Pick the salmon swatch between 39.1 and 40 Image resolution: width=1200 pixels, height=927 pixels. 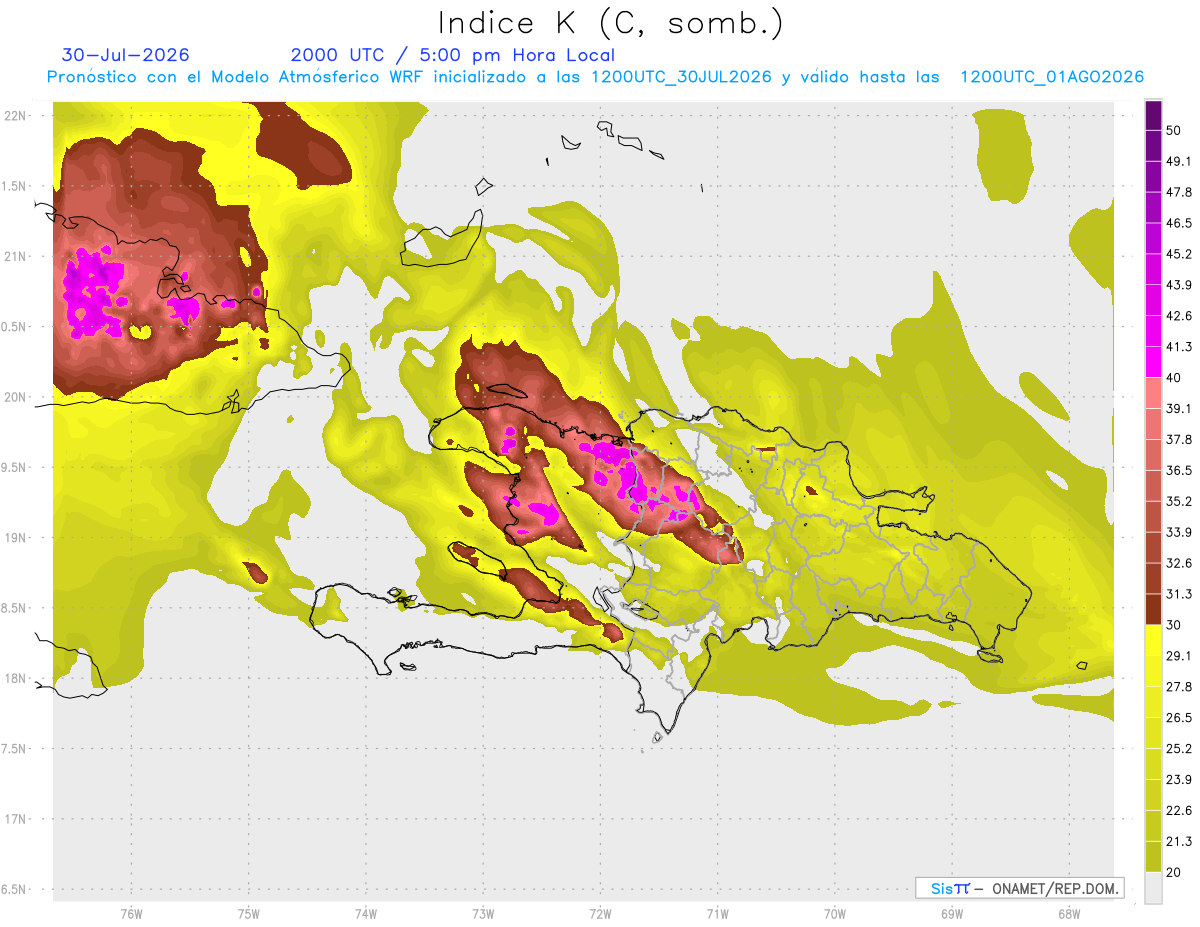[x=1153, y=393]
